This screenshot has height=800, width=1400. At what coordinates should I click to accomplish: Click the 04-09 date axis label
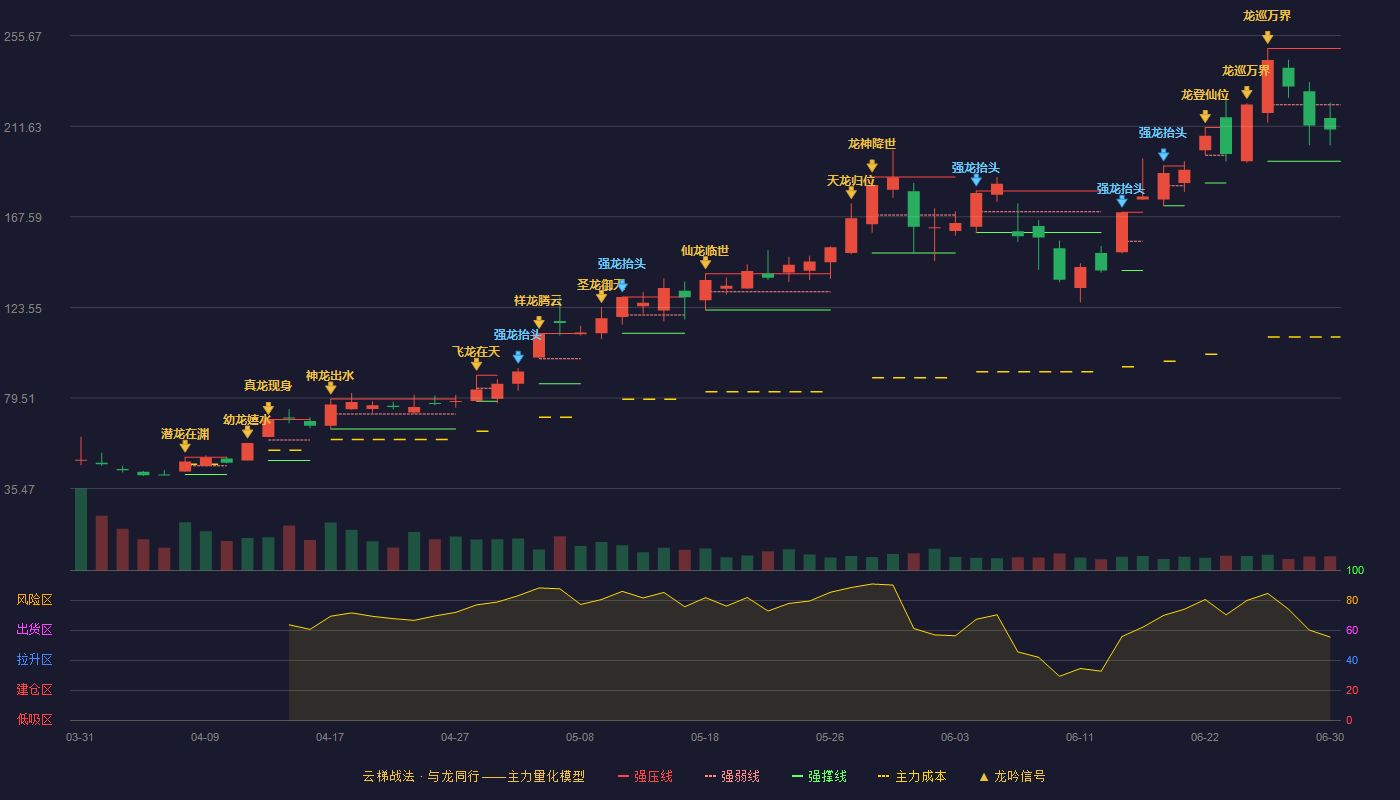(205, 737)
